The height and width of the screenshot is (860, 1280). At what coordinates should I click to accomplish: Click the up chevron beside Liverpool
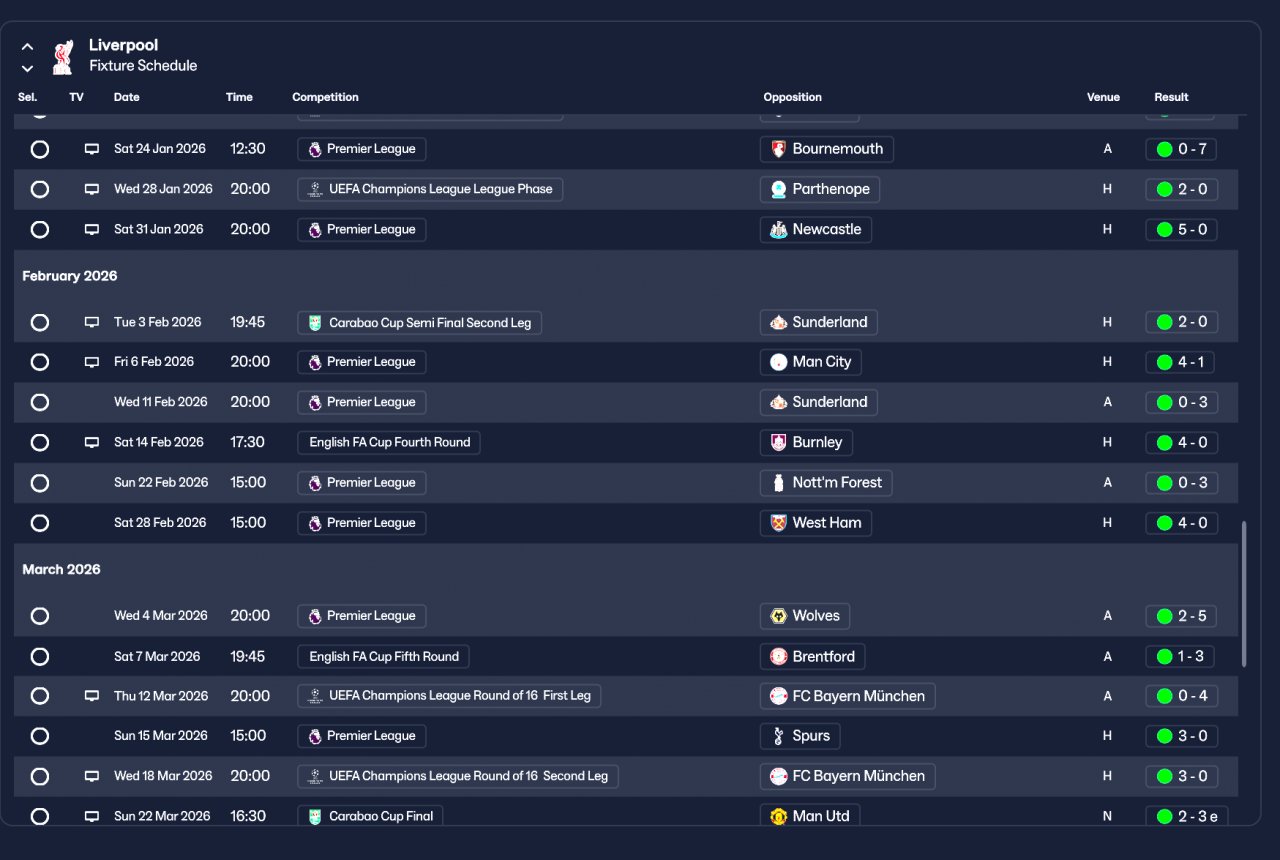pyautogui.click(x=28, y=47)
